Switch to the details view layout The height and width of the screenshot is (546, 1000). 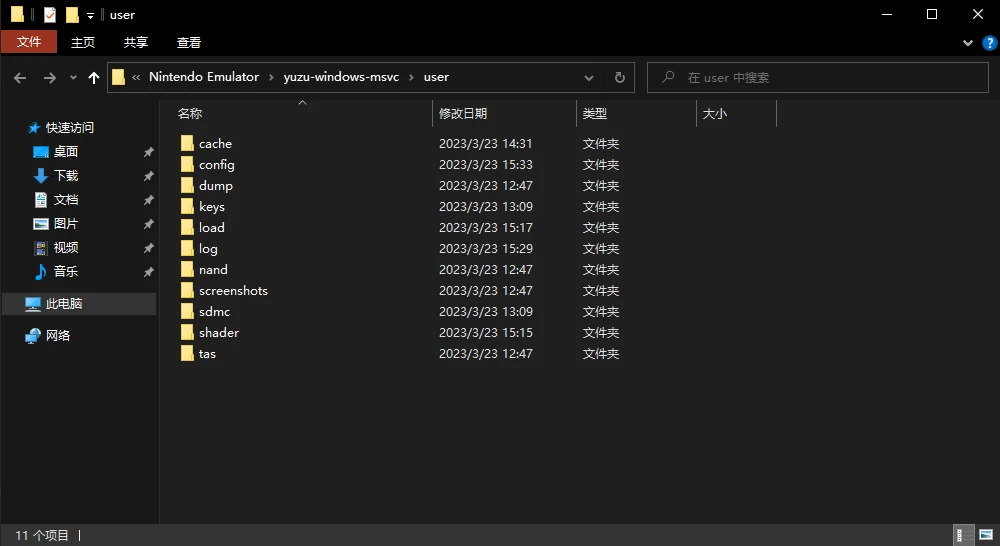[x=963, y=535]
